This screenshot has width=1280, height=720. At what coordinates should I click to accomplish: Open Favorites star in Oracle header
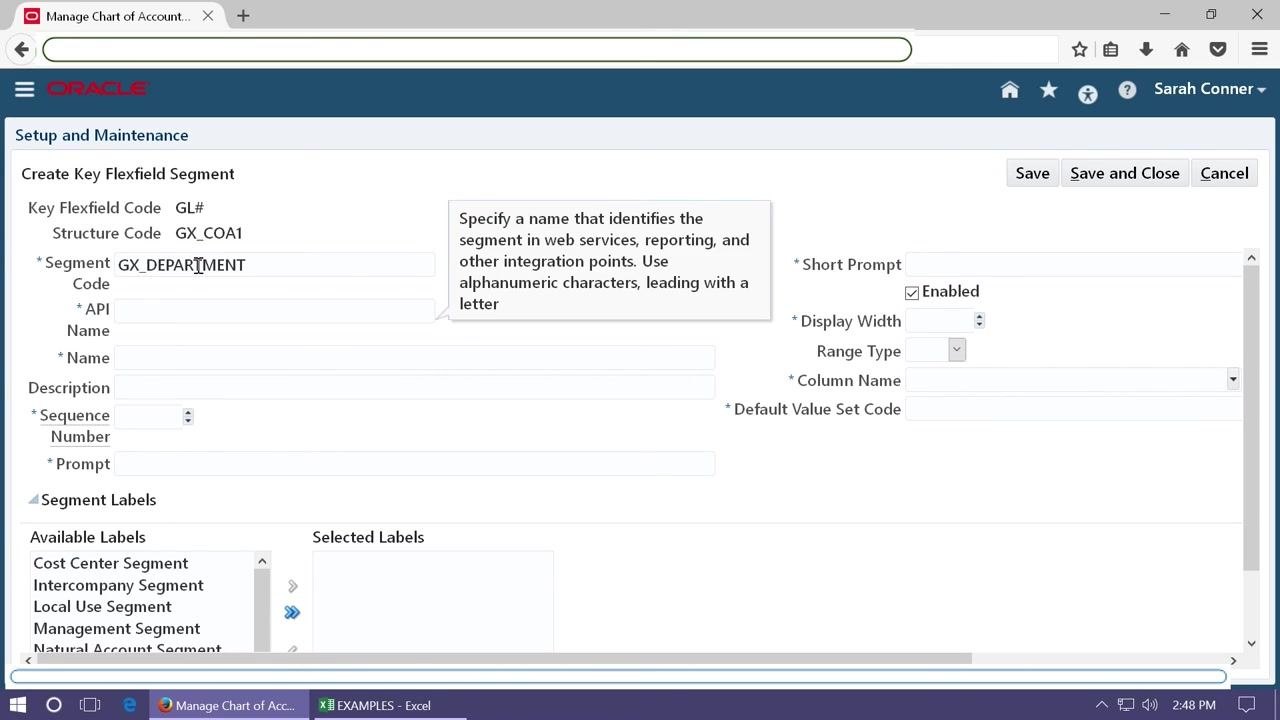click(1049, 90)
